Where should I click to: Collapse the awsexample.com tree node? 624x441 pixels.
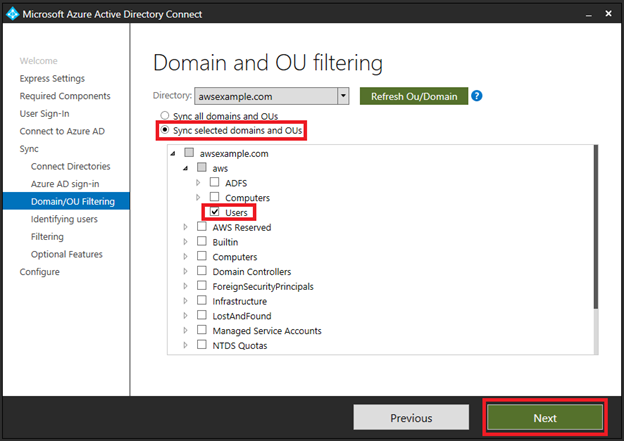click(173, 153)
